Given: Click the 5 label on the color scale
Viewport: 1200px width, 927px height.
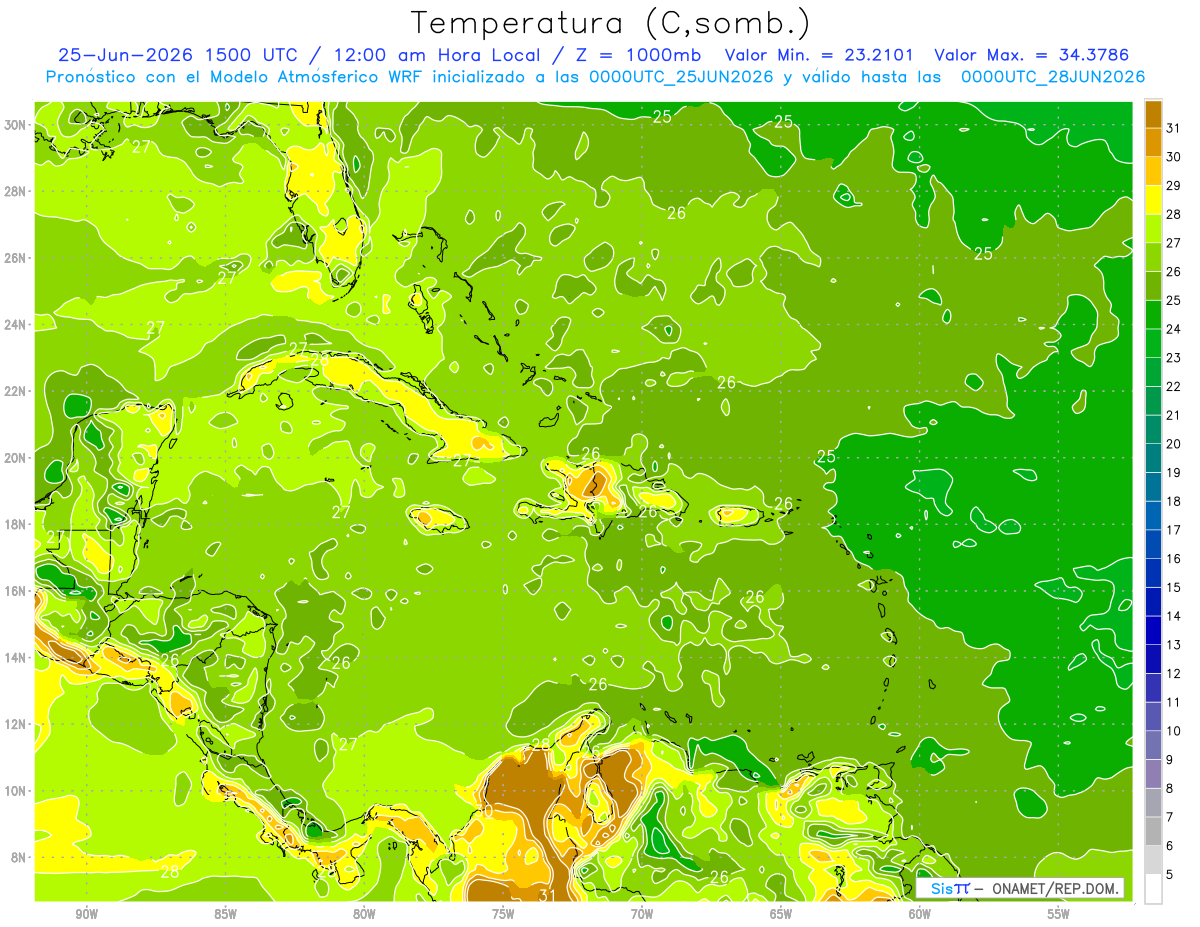Looking at the screenshot, I should (x=1171, y=874).
